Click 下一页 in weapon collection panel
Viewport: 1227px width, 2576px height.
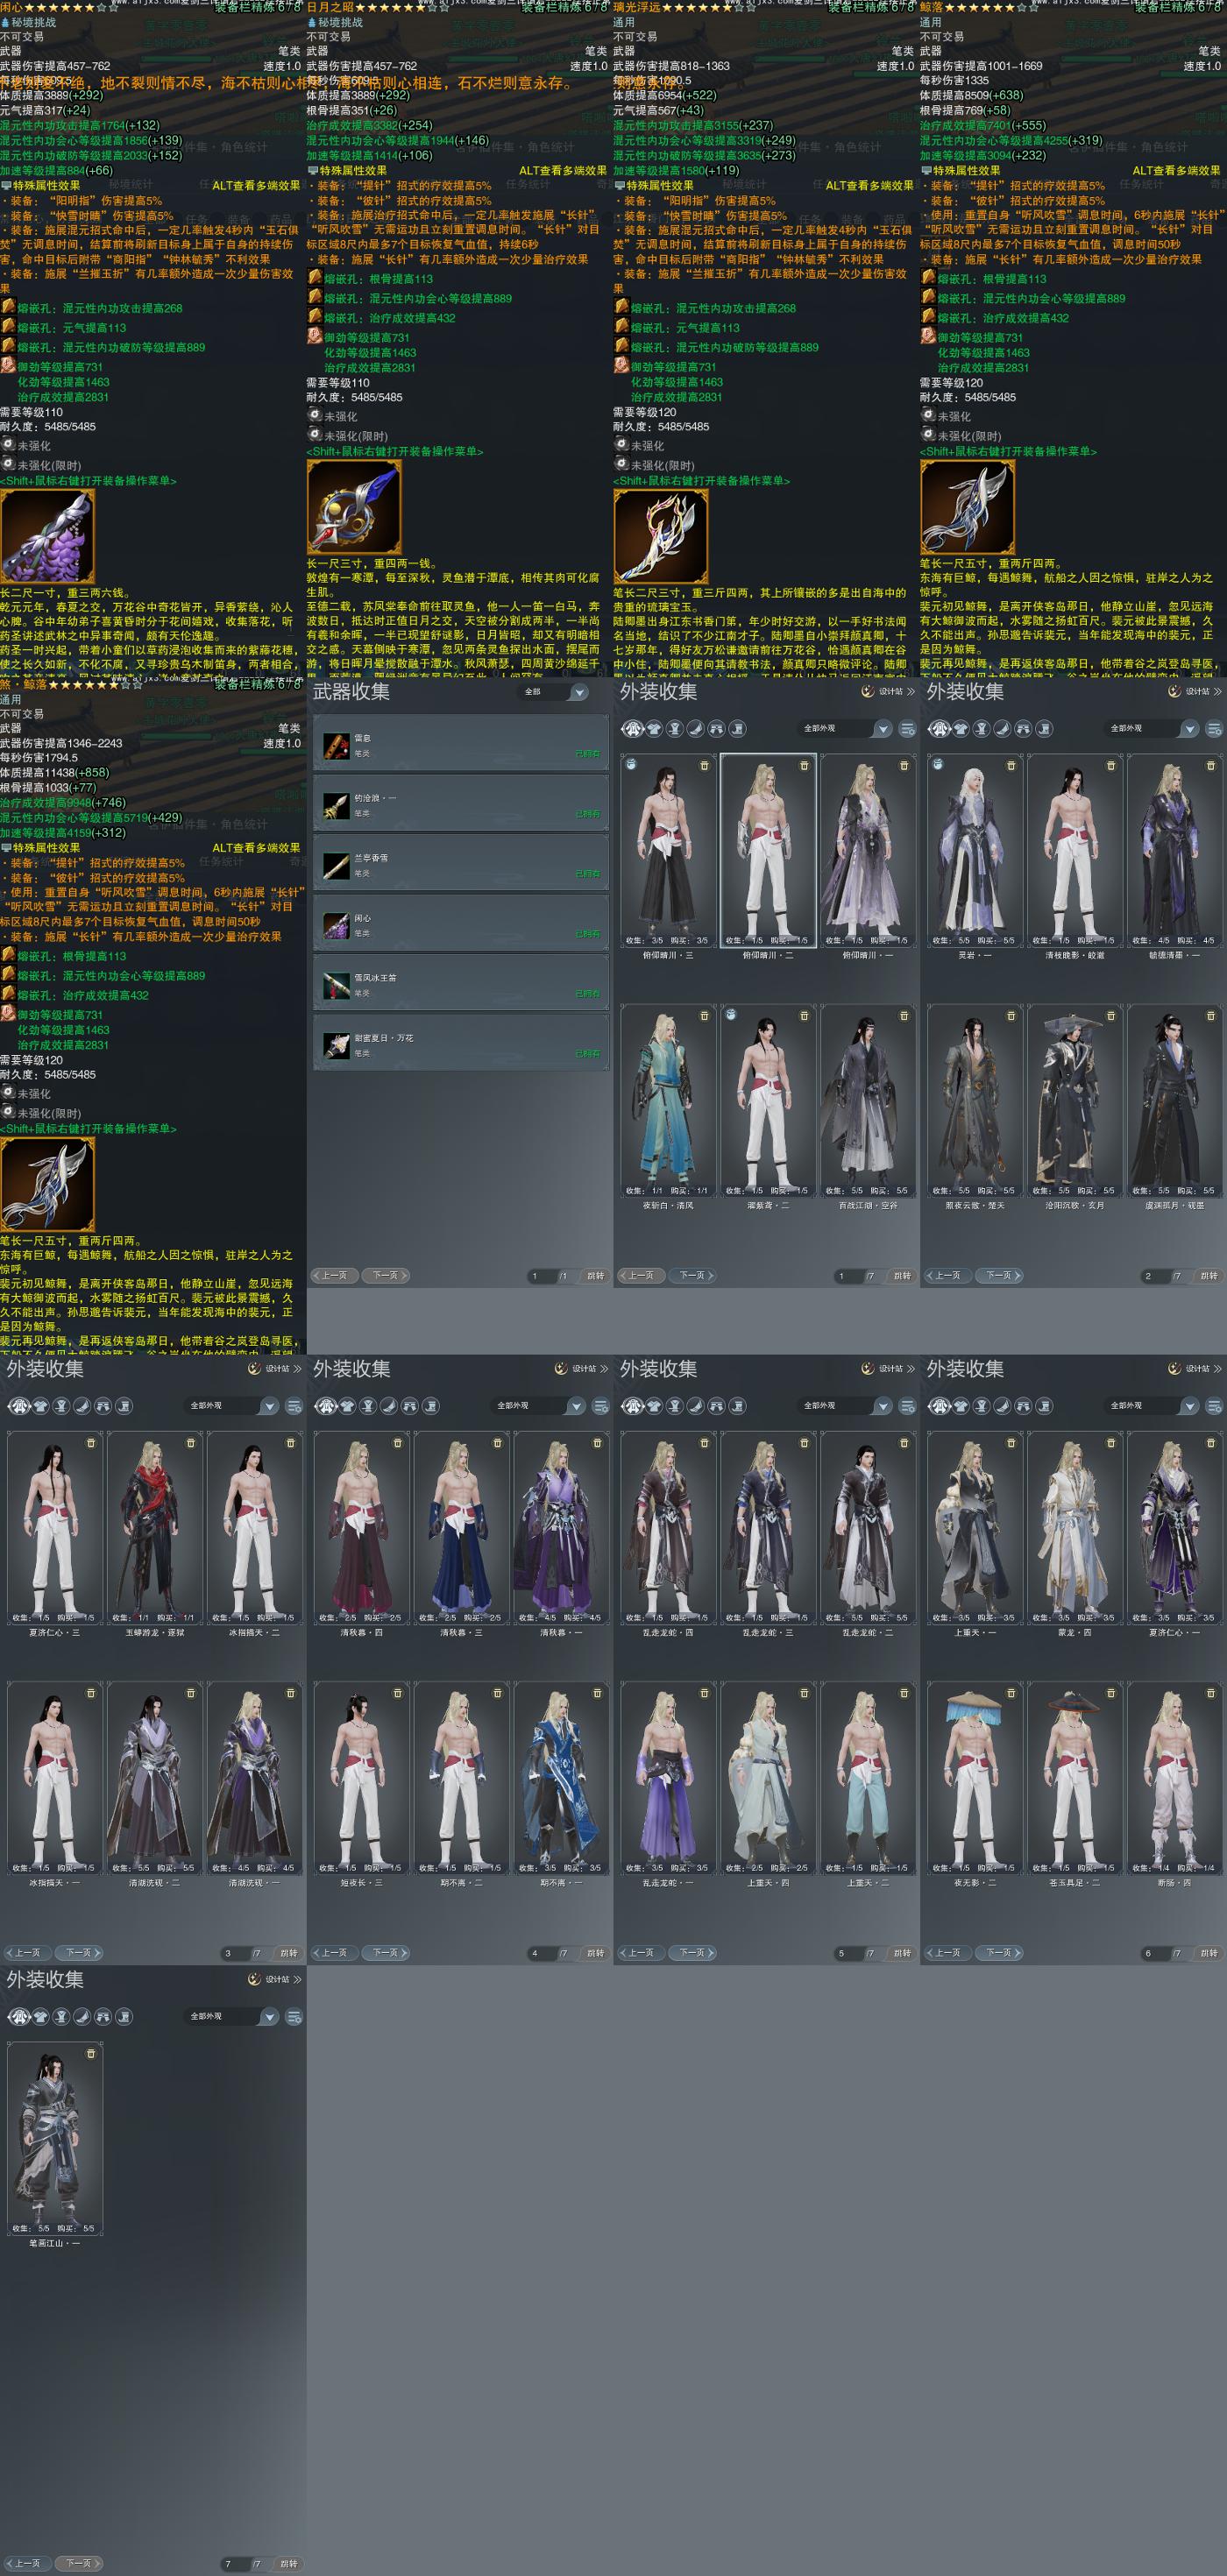coord(386,1276)
